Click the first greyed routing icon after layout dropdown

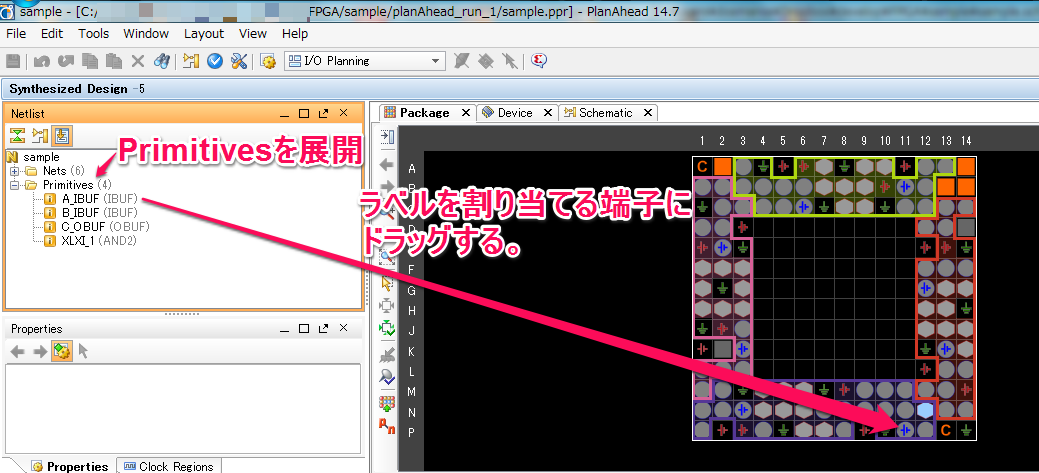461,61
